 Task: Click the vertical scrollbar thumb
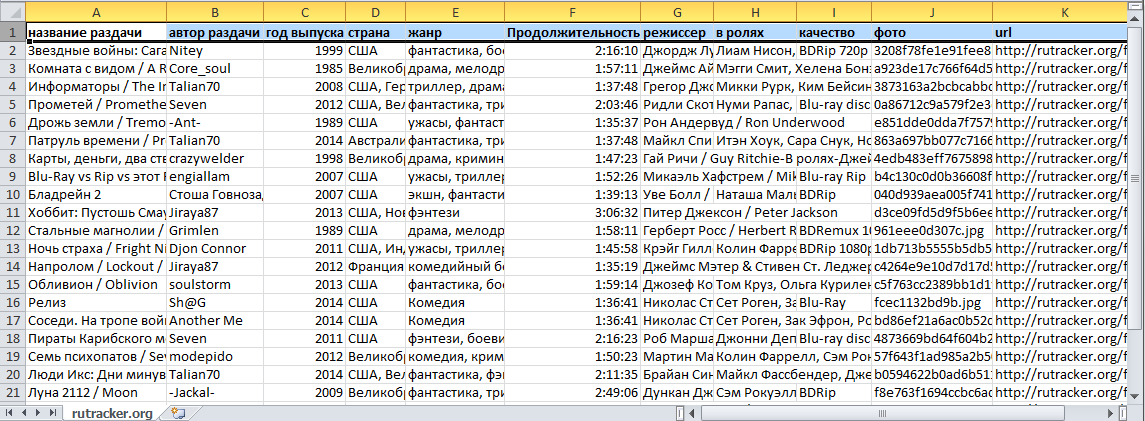[1136, 177]
